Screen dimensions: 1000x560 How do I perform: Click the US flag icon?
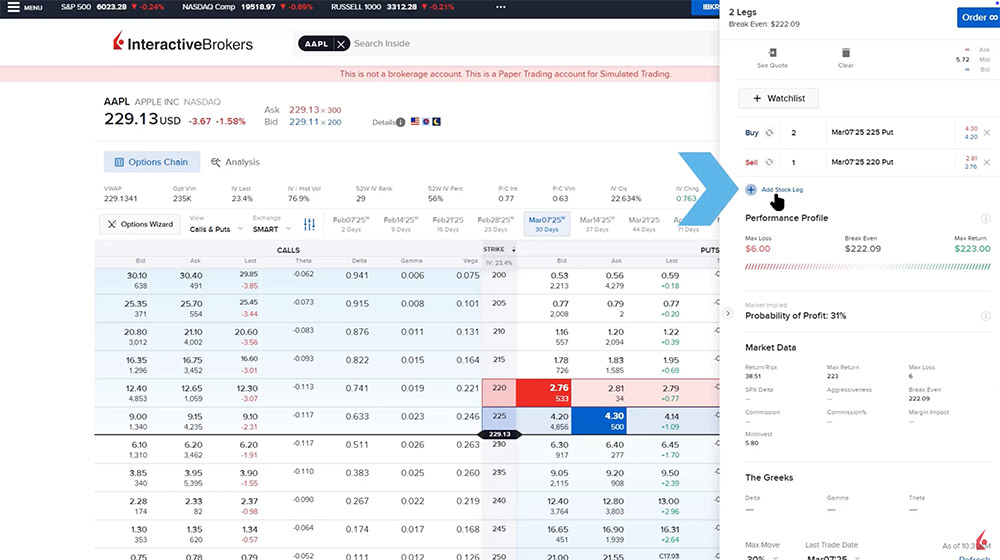coord(415,121)
